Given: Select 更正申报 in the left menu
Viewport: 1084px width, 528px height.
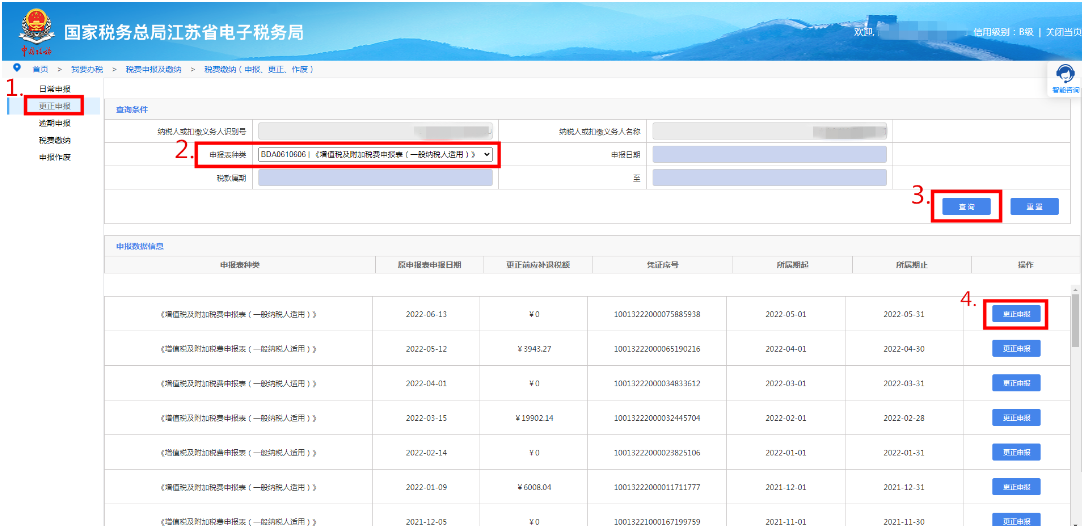Looking at the screenshot, I should [x=55, y=106].
